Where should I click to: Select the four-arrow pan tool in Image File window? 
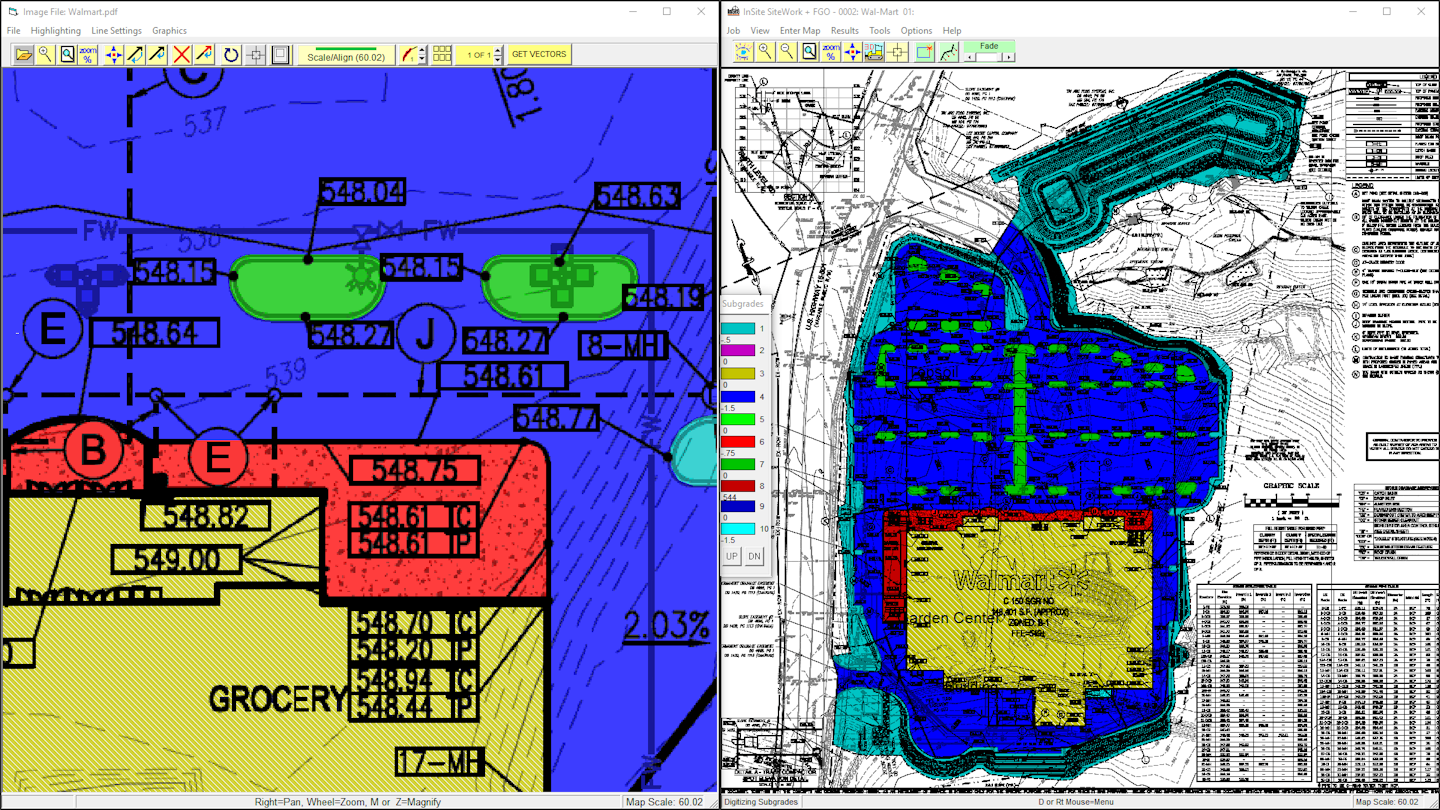tap(113, 55)
